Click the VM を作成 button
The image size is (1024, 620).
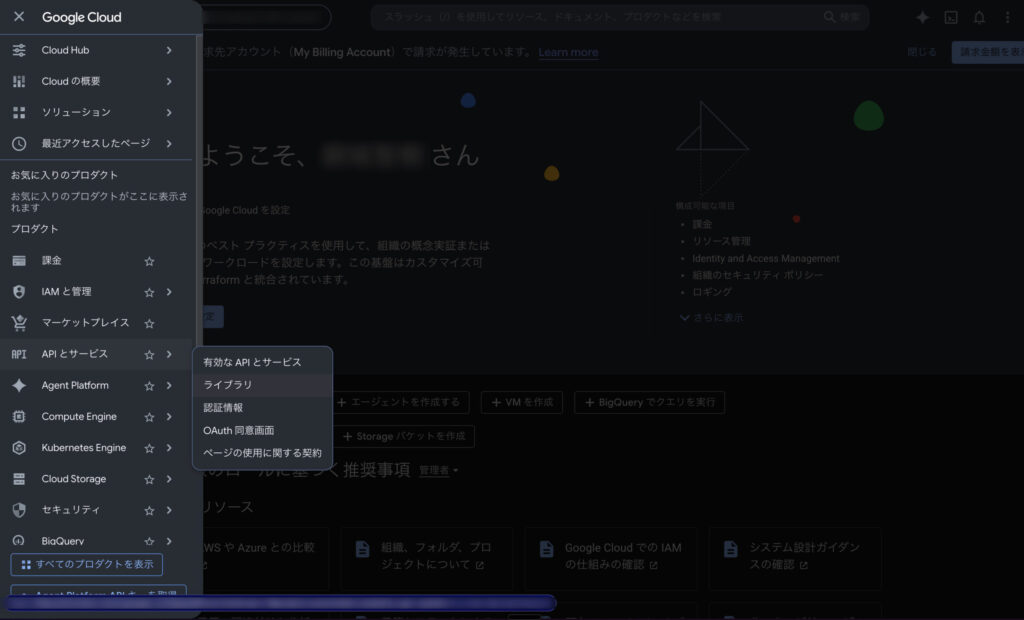coord(522,402)
